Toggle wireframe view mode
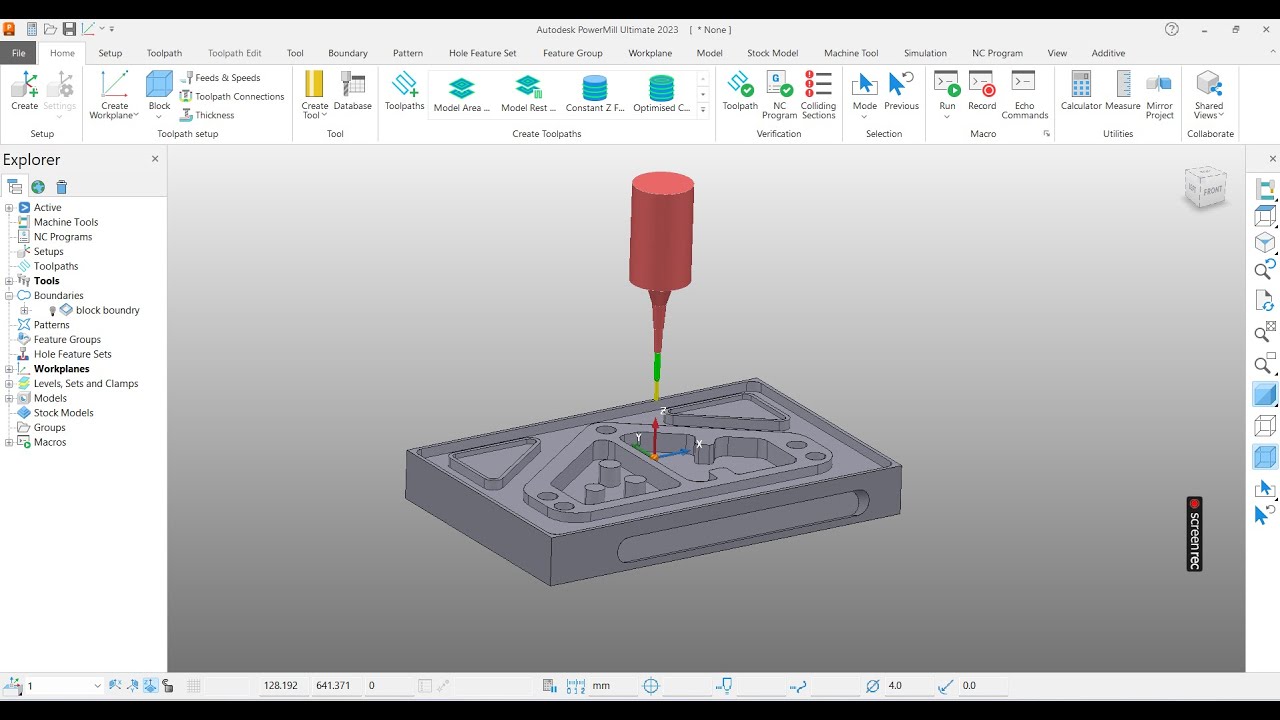1280x720 pixels. [x=1265, y=426]
